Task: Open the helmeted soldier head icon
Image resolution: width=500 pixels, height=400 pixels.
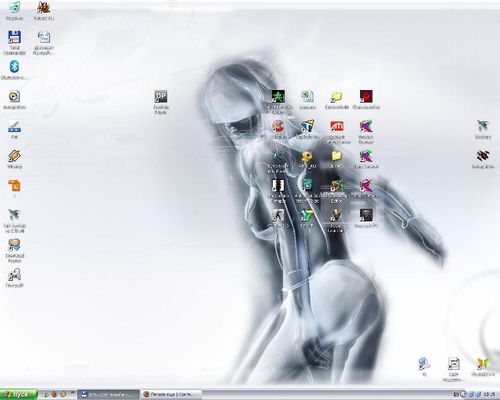Action: pyautogui.click(x=336, y=215)
